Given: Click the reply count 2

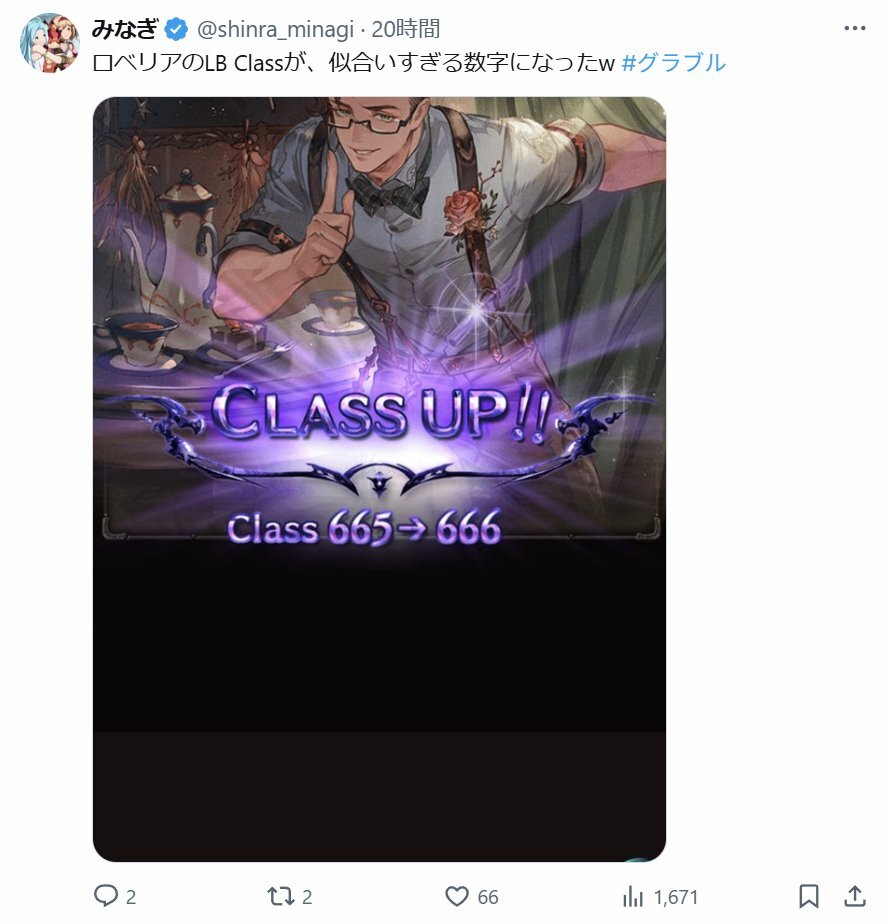Looking at the screenshot, I should point(131,897).
